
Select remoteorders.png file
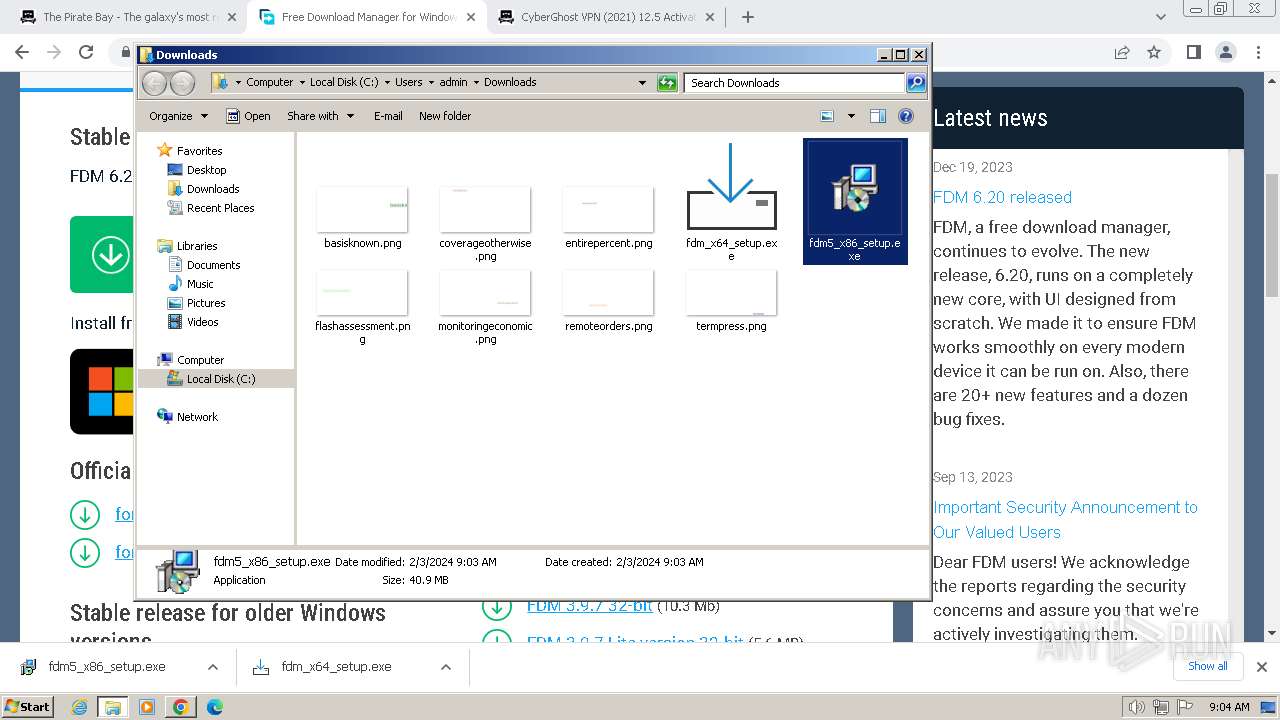608,300
